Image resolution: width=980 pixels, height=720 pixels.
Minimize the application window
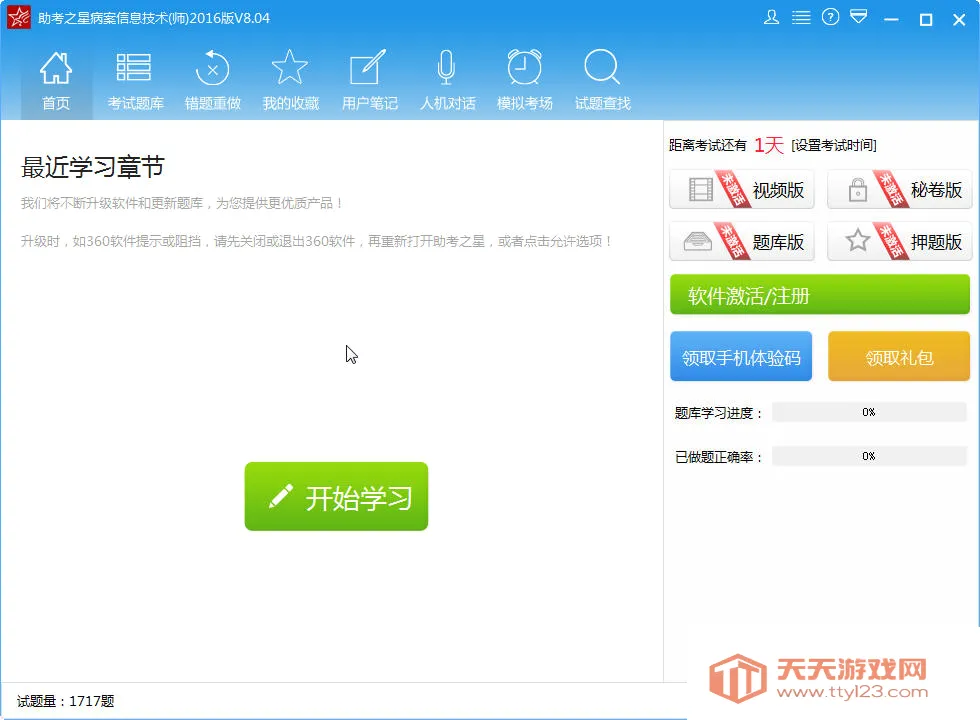(891, 19)
